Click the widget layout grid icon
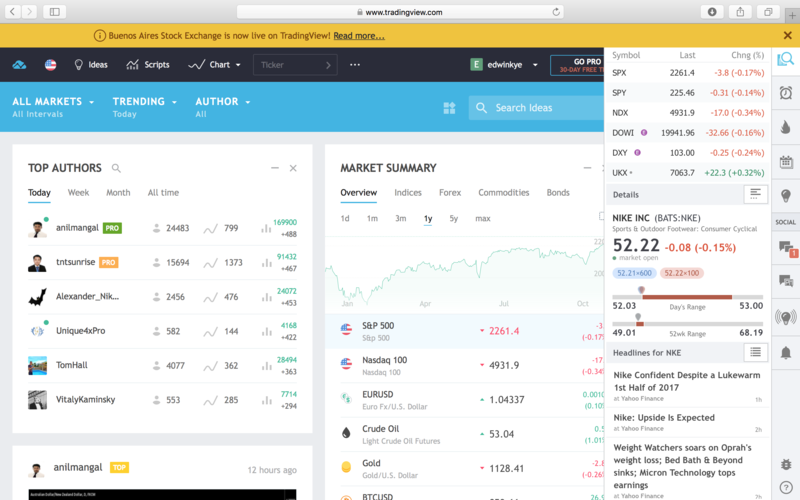 [449, 108]
